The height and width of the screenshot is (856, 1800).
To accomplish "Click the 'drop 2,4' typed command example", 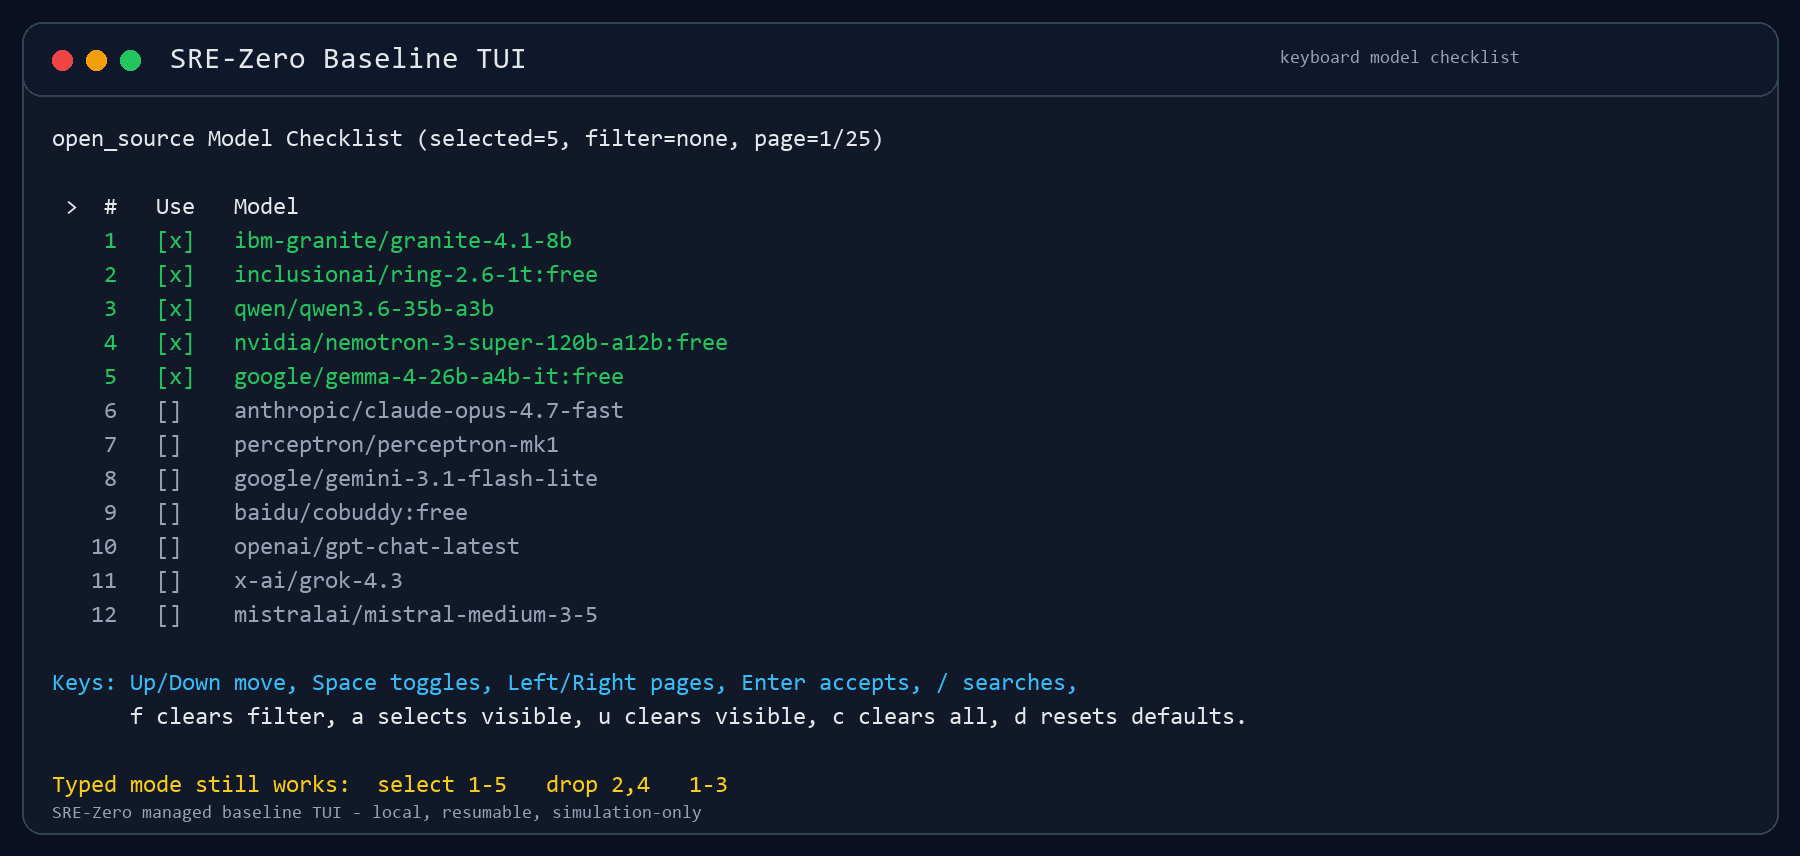I will coord(598,785).
